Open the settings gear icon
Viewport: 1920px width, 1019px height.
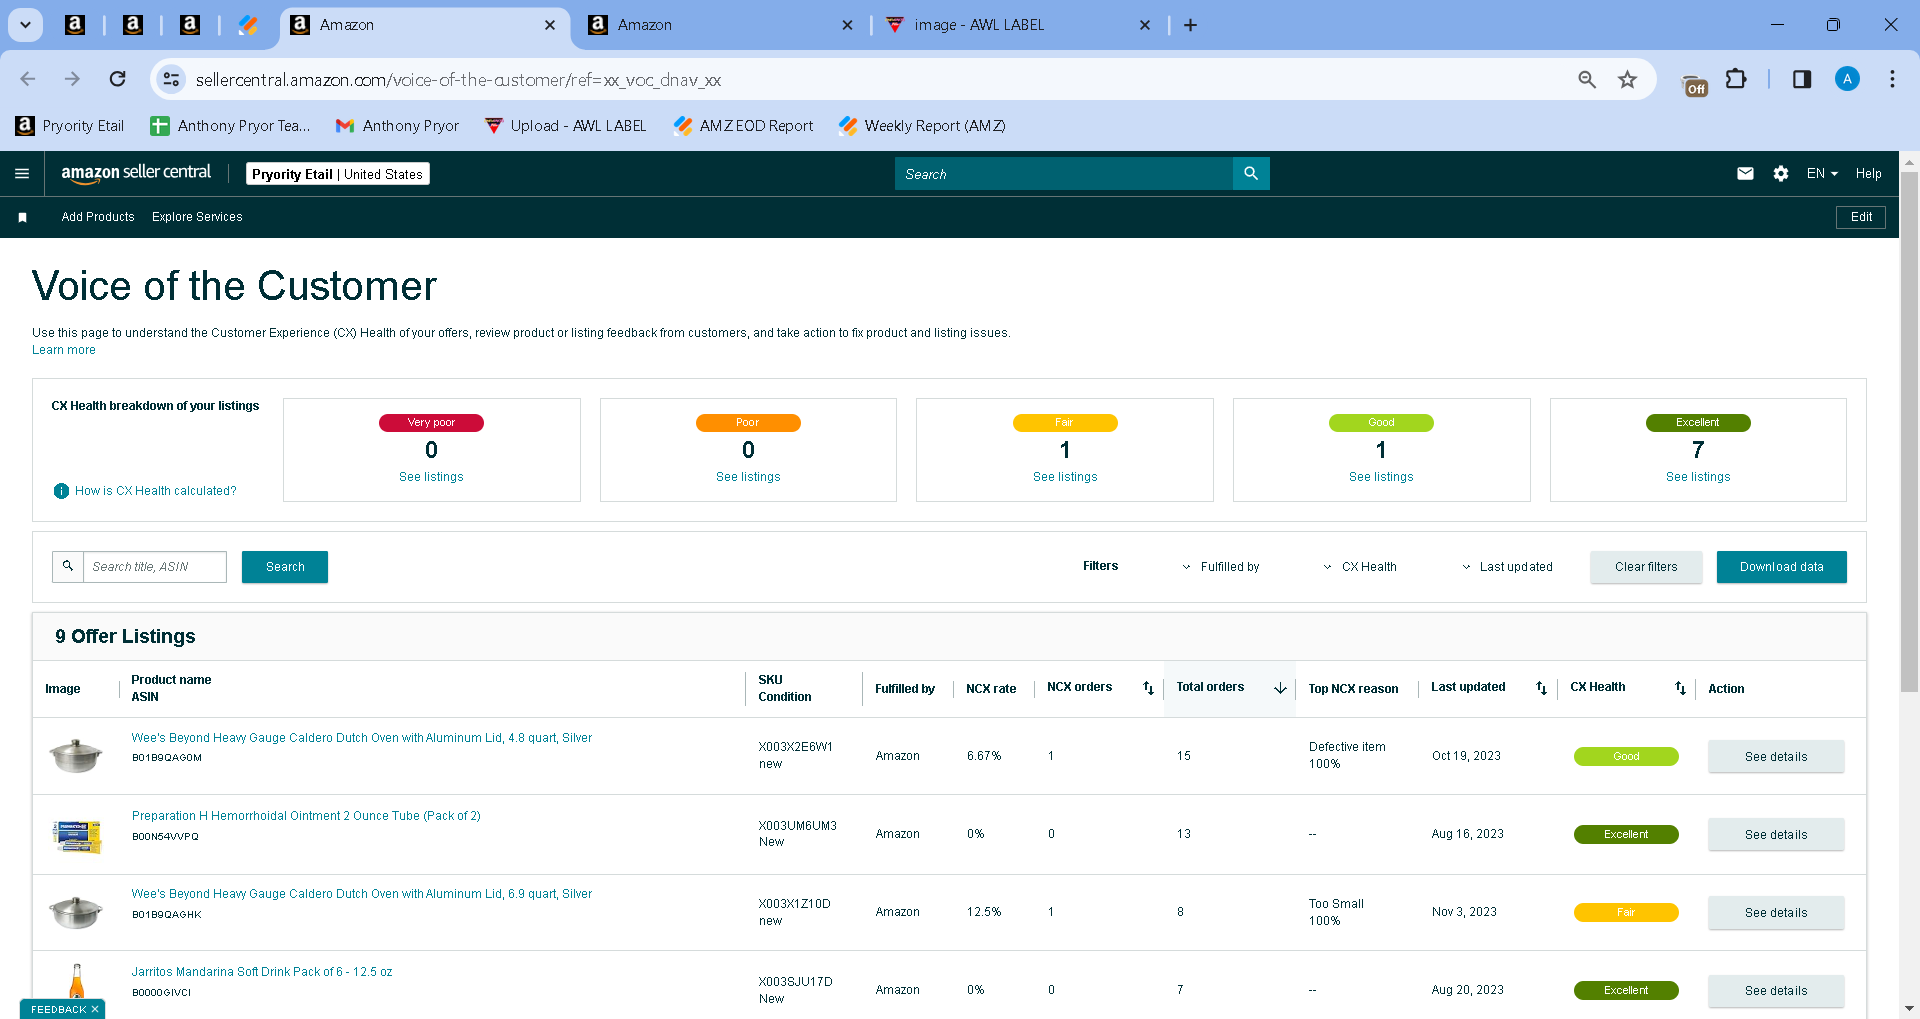point(1781,174)
